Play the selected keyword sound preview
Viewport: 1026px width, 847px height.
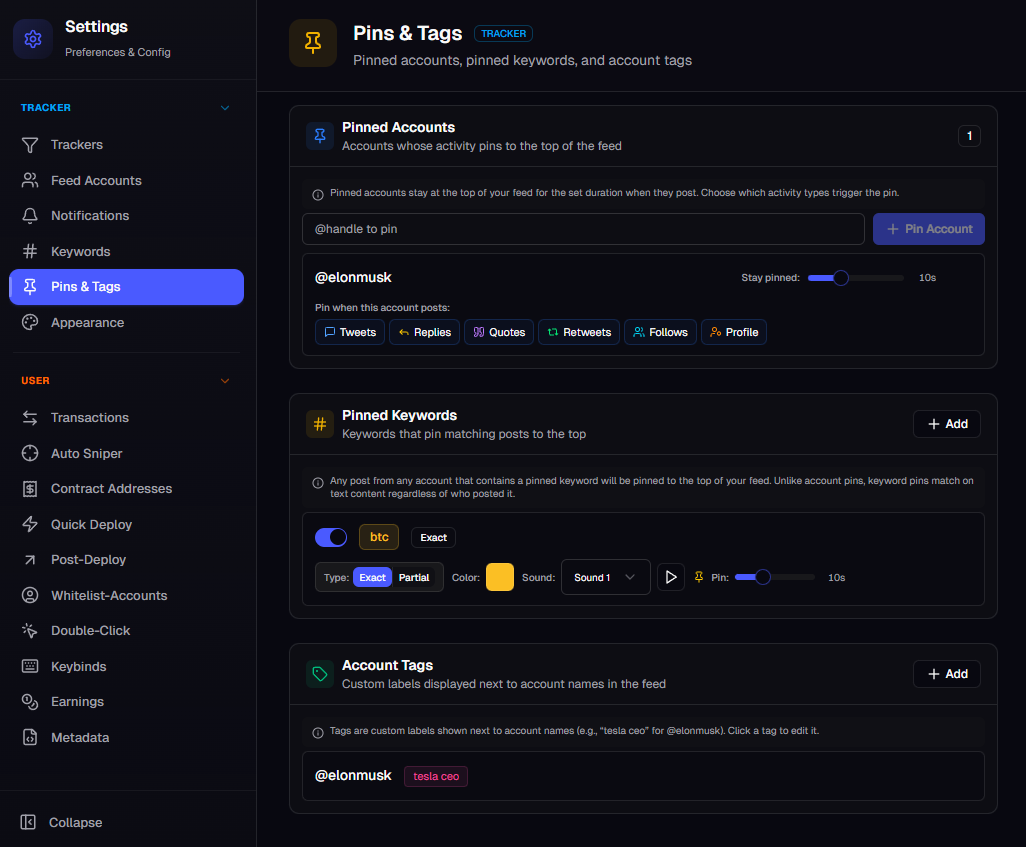pyautogui.click(x=671, y=577)
